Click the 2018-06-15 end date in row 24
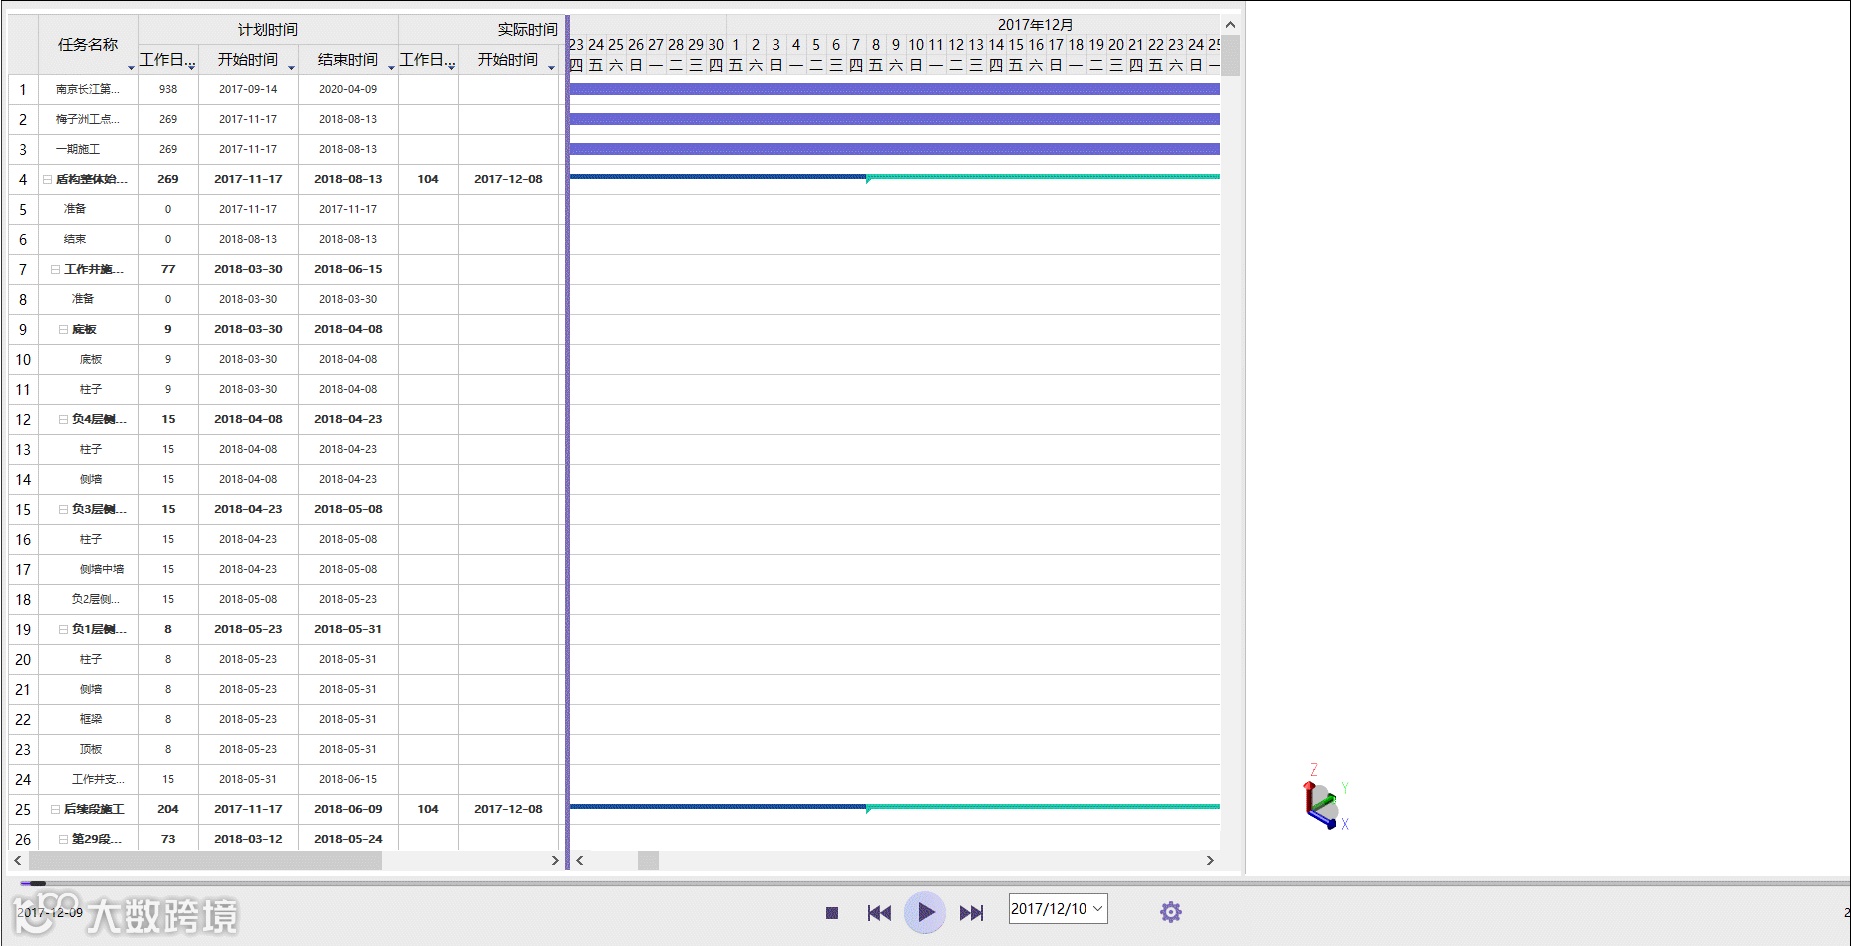The height and width of the screenshot is (946, 1851). click(348, 779)
